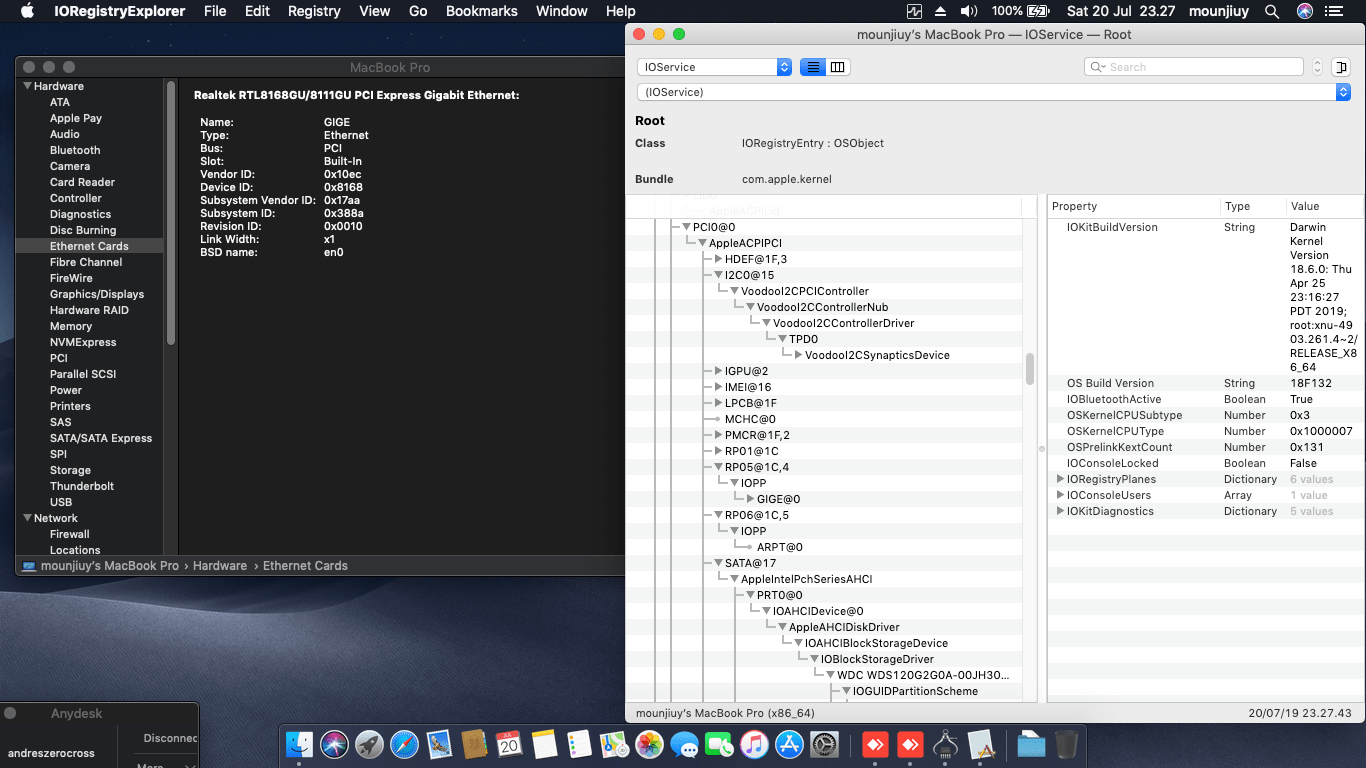Open Reminders app in the Dock
The height and width of the screenshot is (768, 1366).
580,744
